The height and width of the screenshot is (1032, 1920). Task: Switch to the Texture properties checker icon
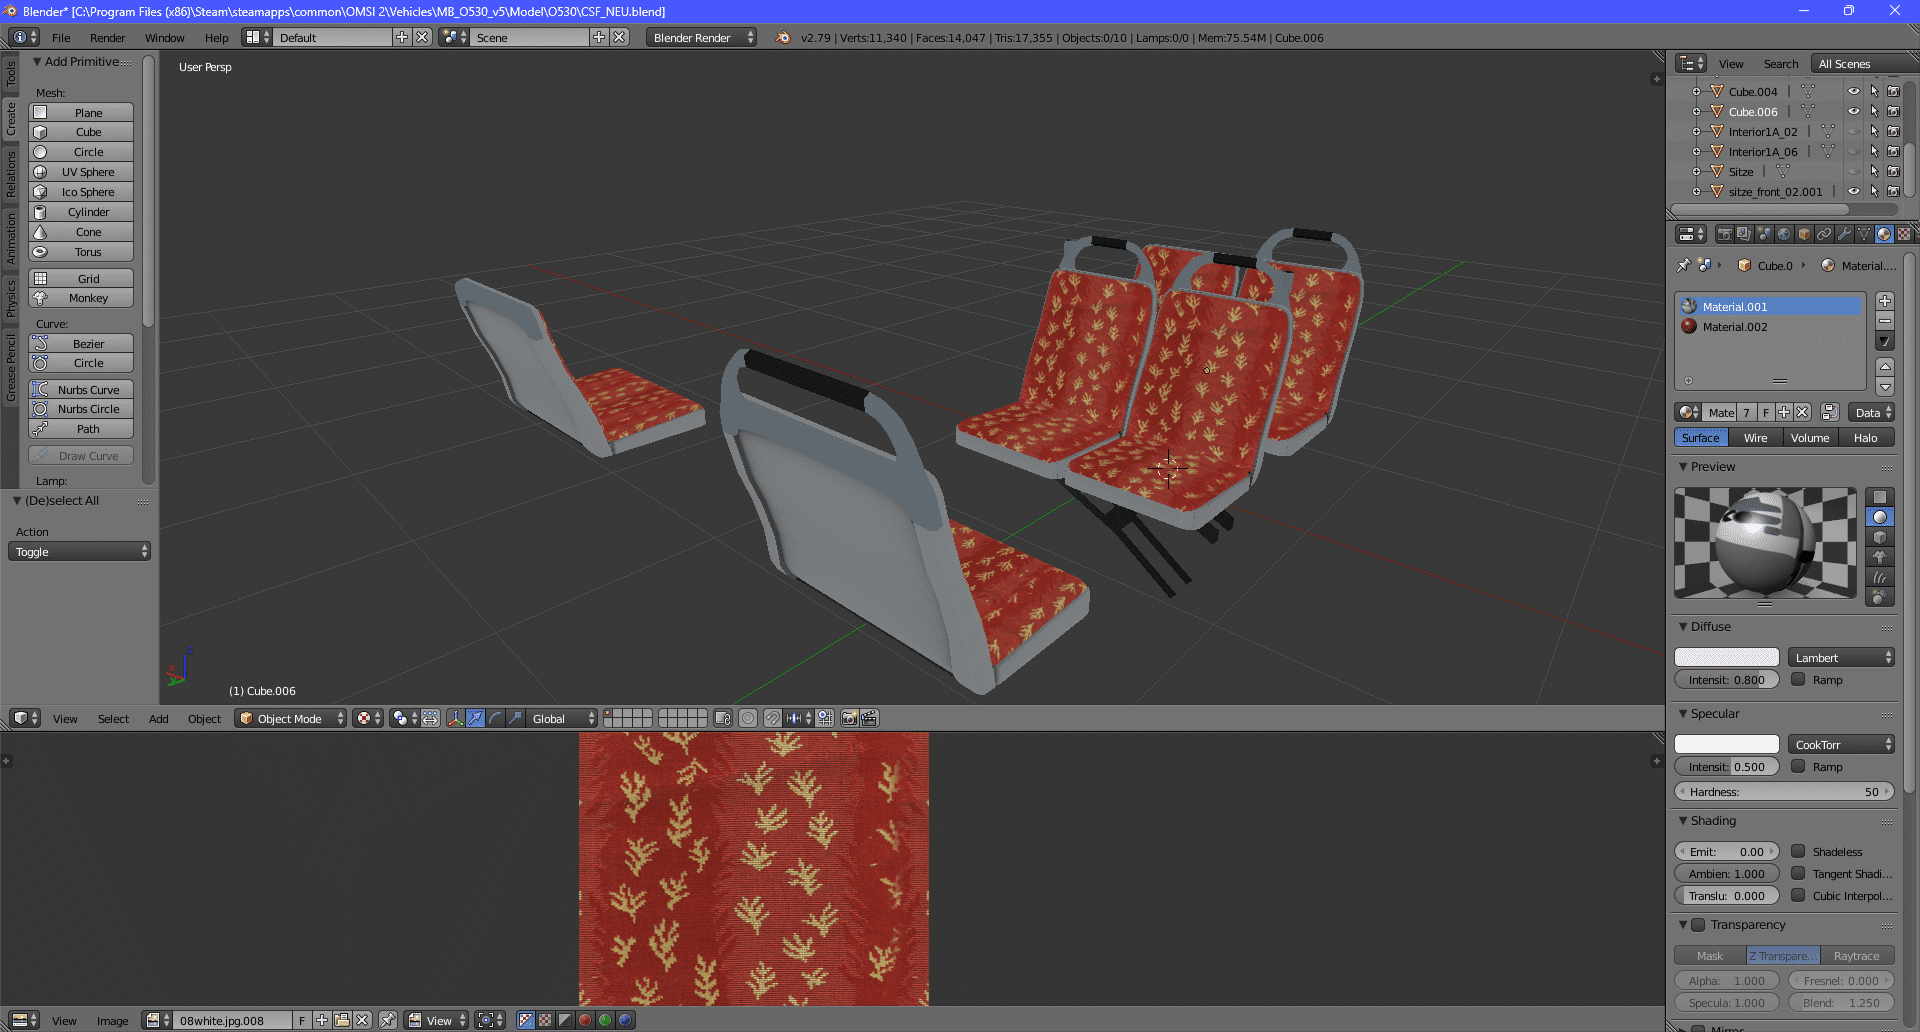click(1904, 234)
